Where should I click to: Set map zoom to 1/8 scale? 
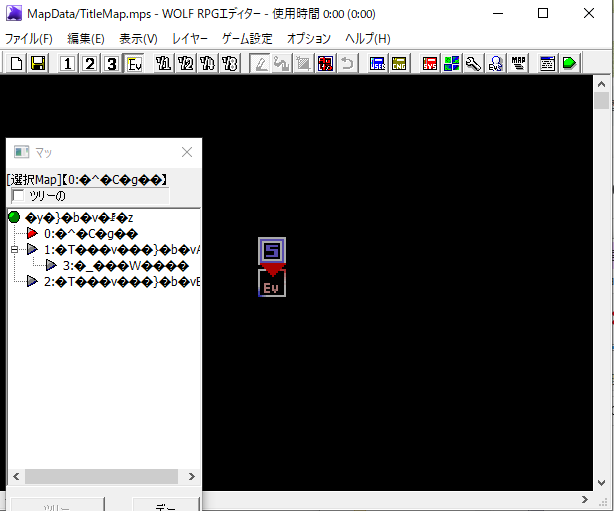pos(229,63)
